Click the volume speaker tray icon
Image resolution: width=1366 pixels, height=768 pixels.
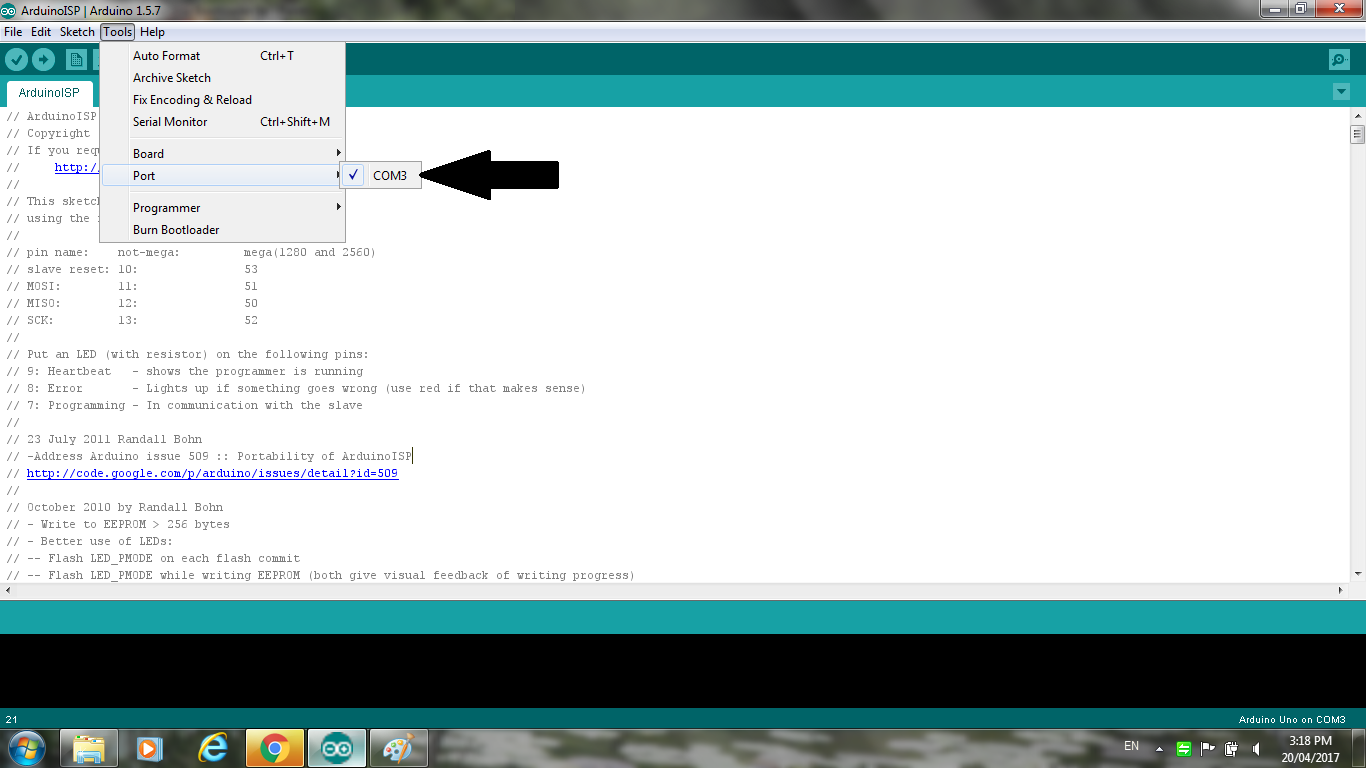tap(1256, 748)
